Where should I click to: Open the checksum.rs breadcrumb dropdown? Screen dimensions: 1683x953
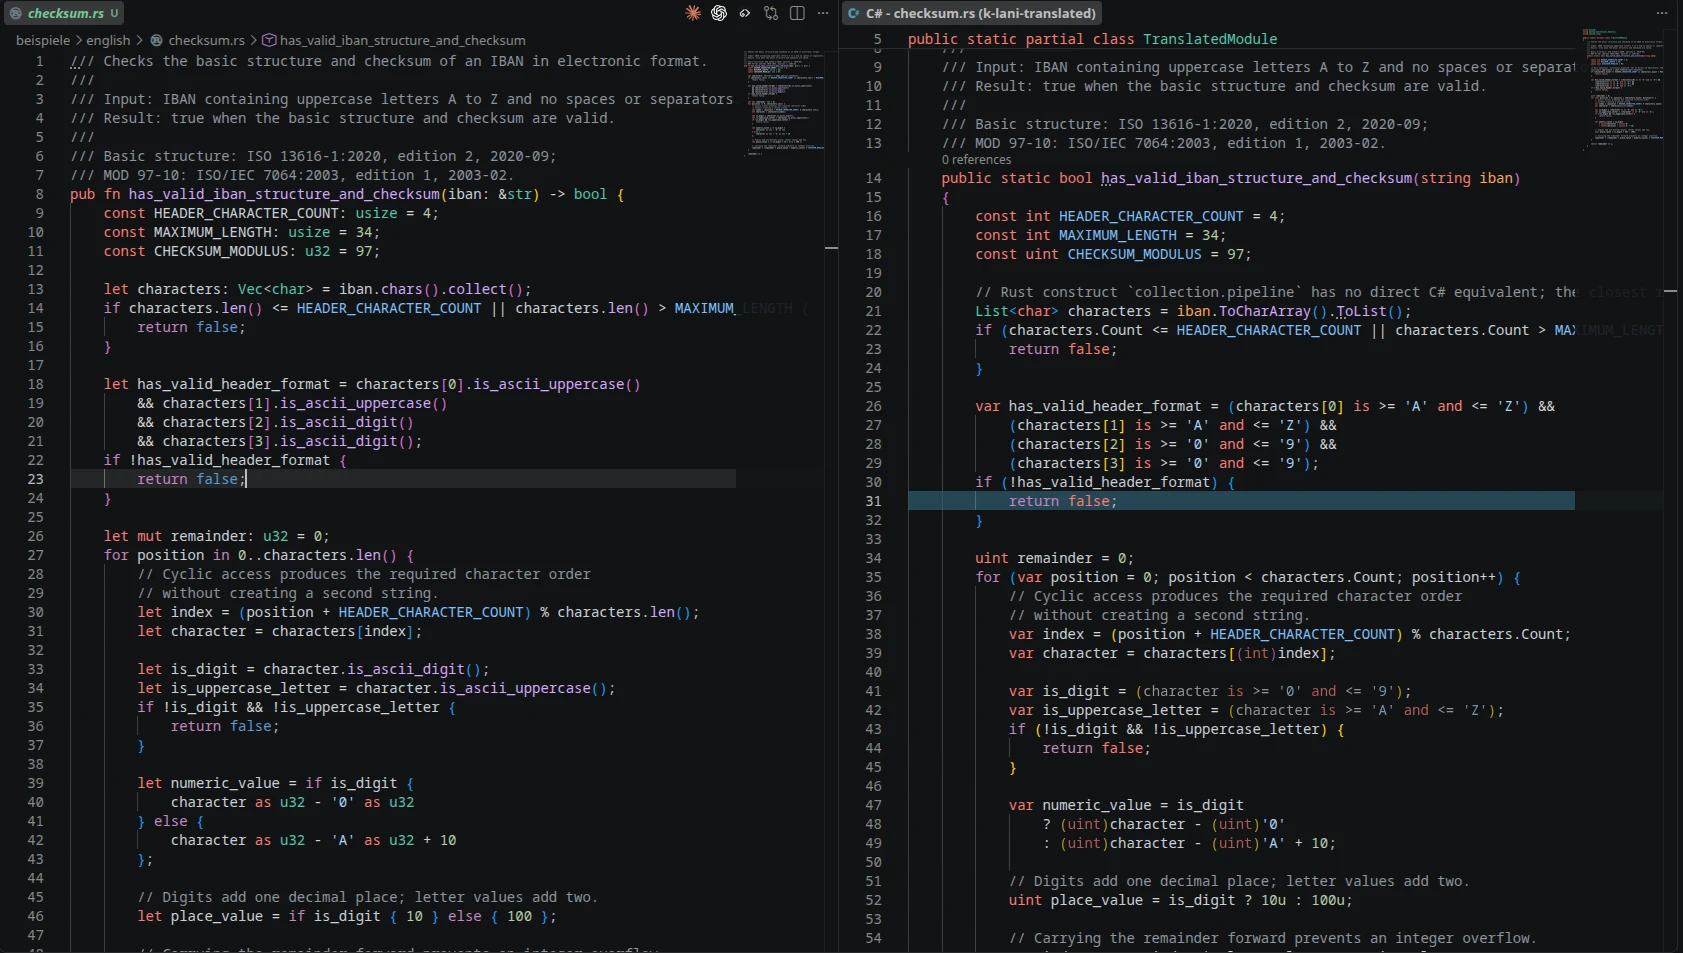pos(206,40)
